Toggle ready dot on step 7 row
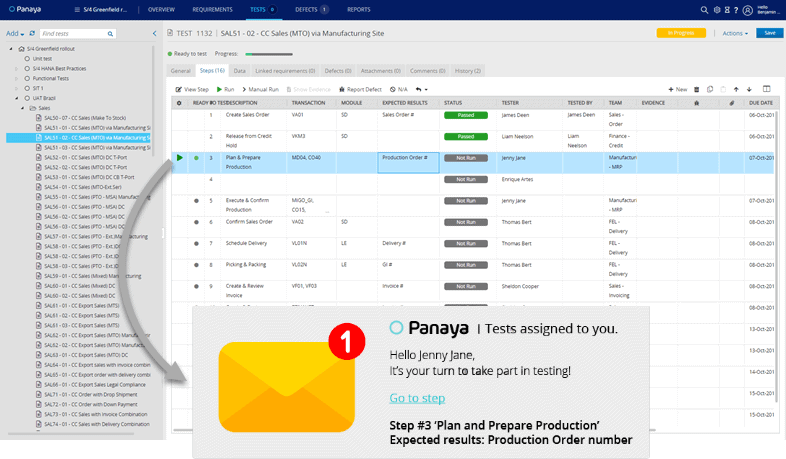Image resolution: width=786 pixels, height=459 pixels. point(196,244)
